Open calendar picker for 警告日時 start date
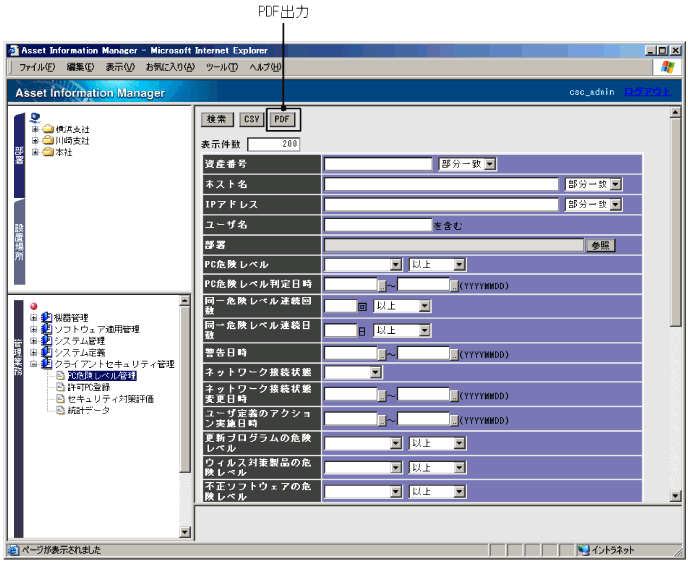The image size is (688, 585). [382, 355]
